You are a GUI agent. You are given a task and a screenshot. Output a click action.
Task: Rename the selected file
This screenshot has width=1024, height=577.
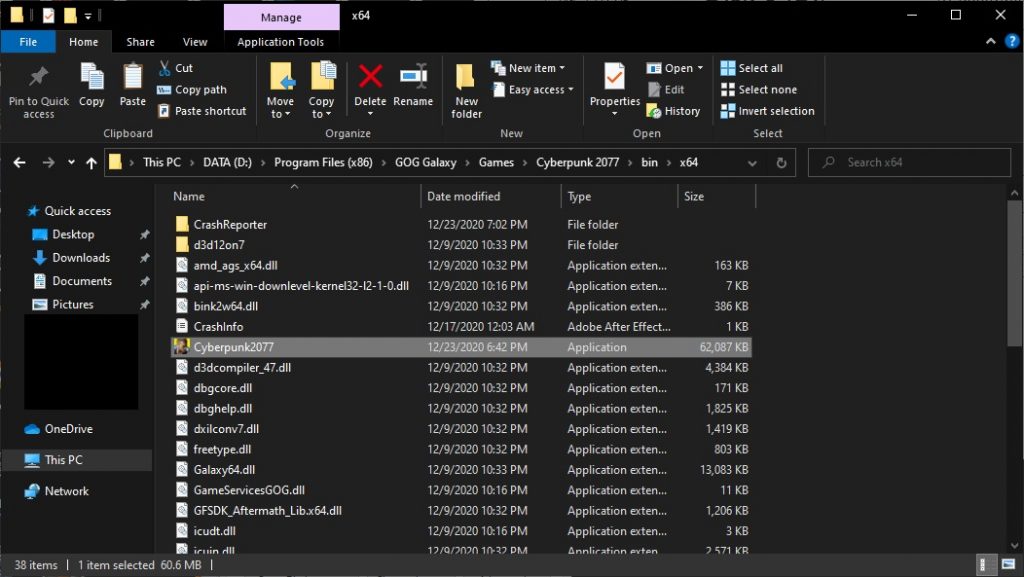click(x=413, y=85)
